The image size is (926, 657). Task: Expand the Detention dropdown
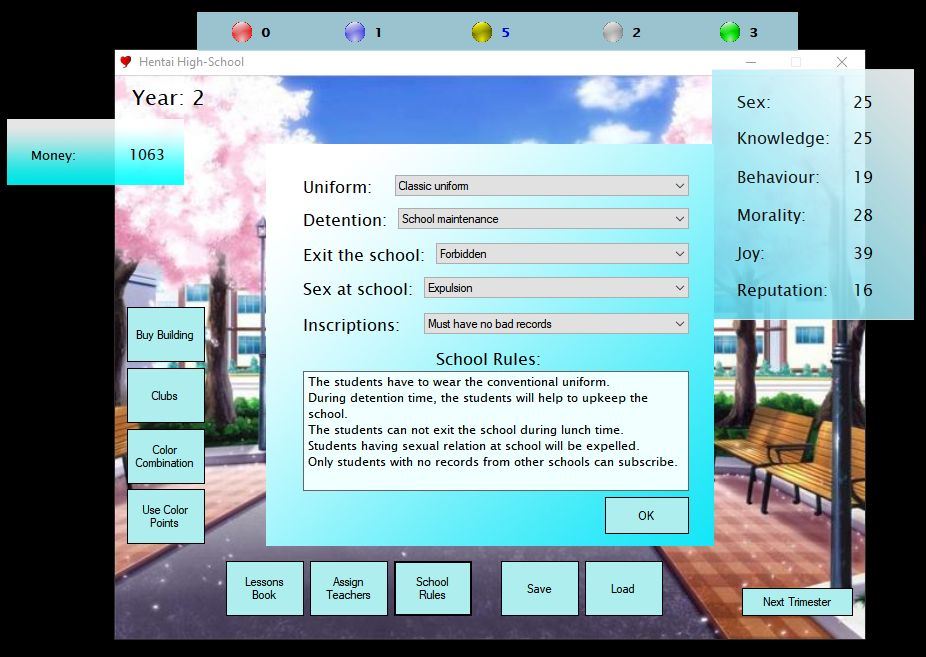[x=543, y=219]
